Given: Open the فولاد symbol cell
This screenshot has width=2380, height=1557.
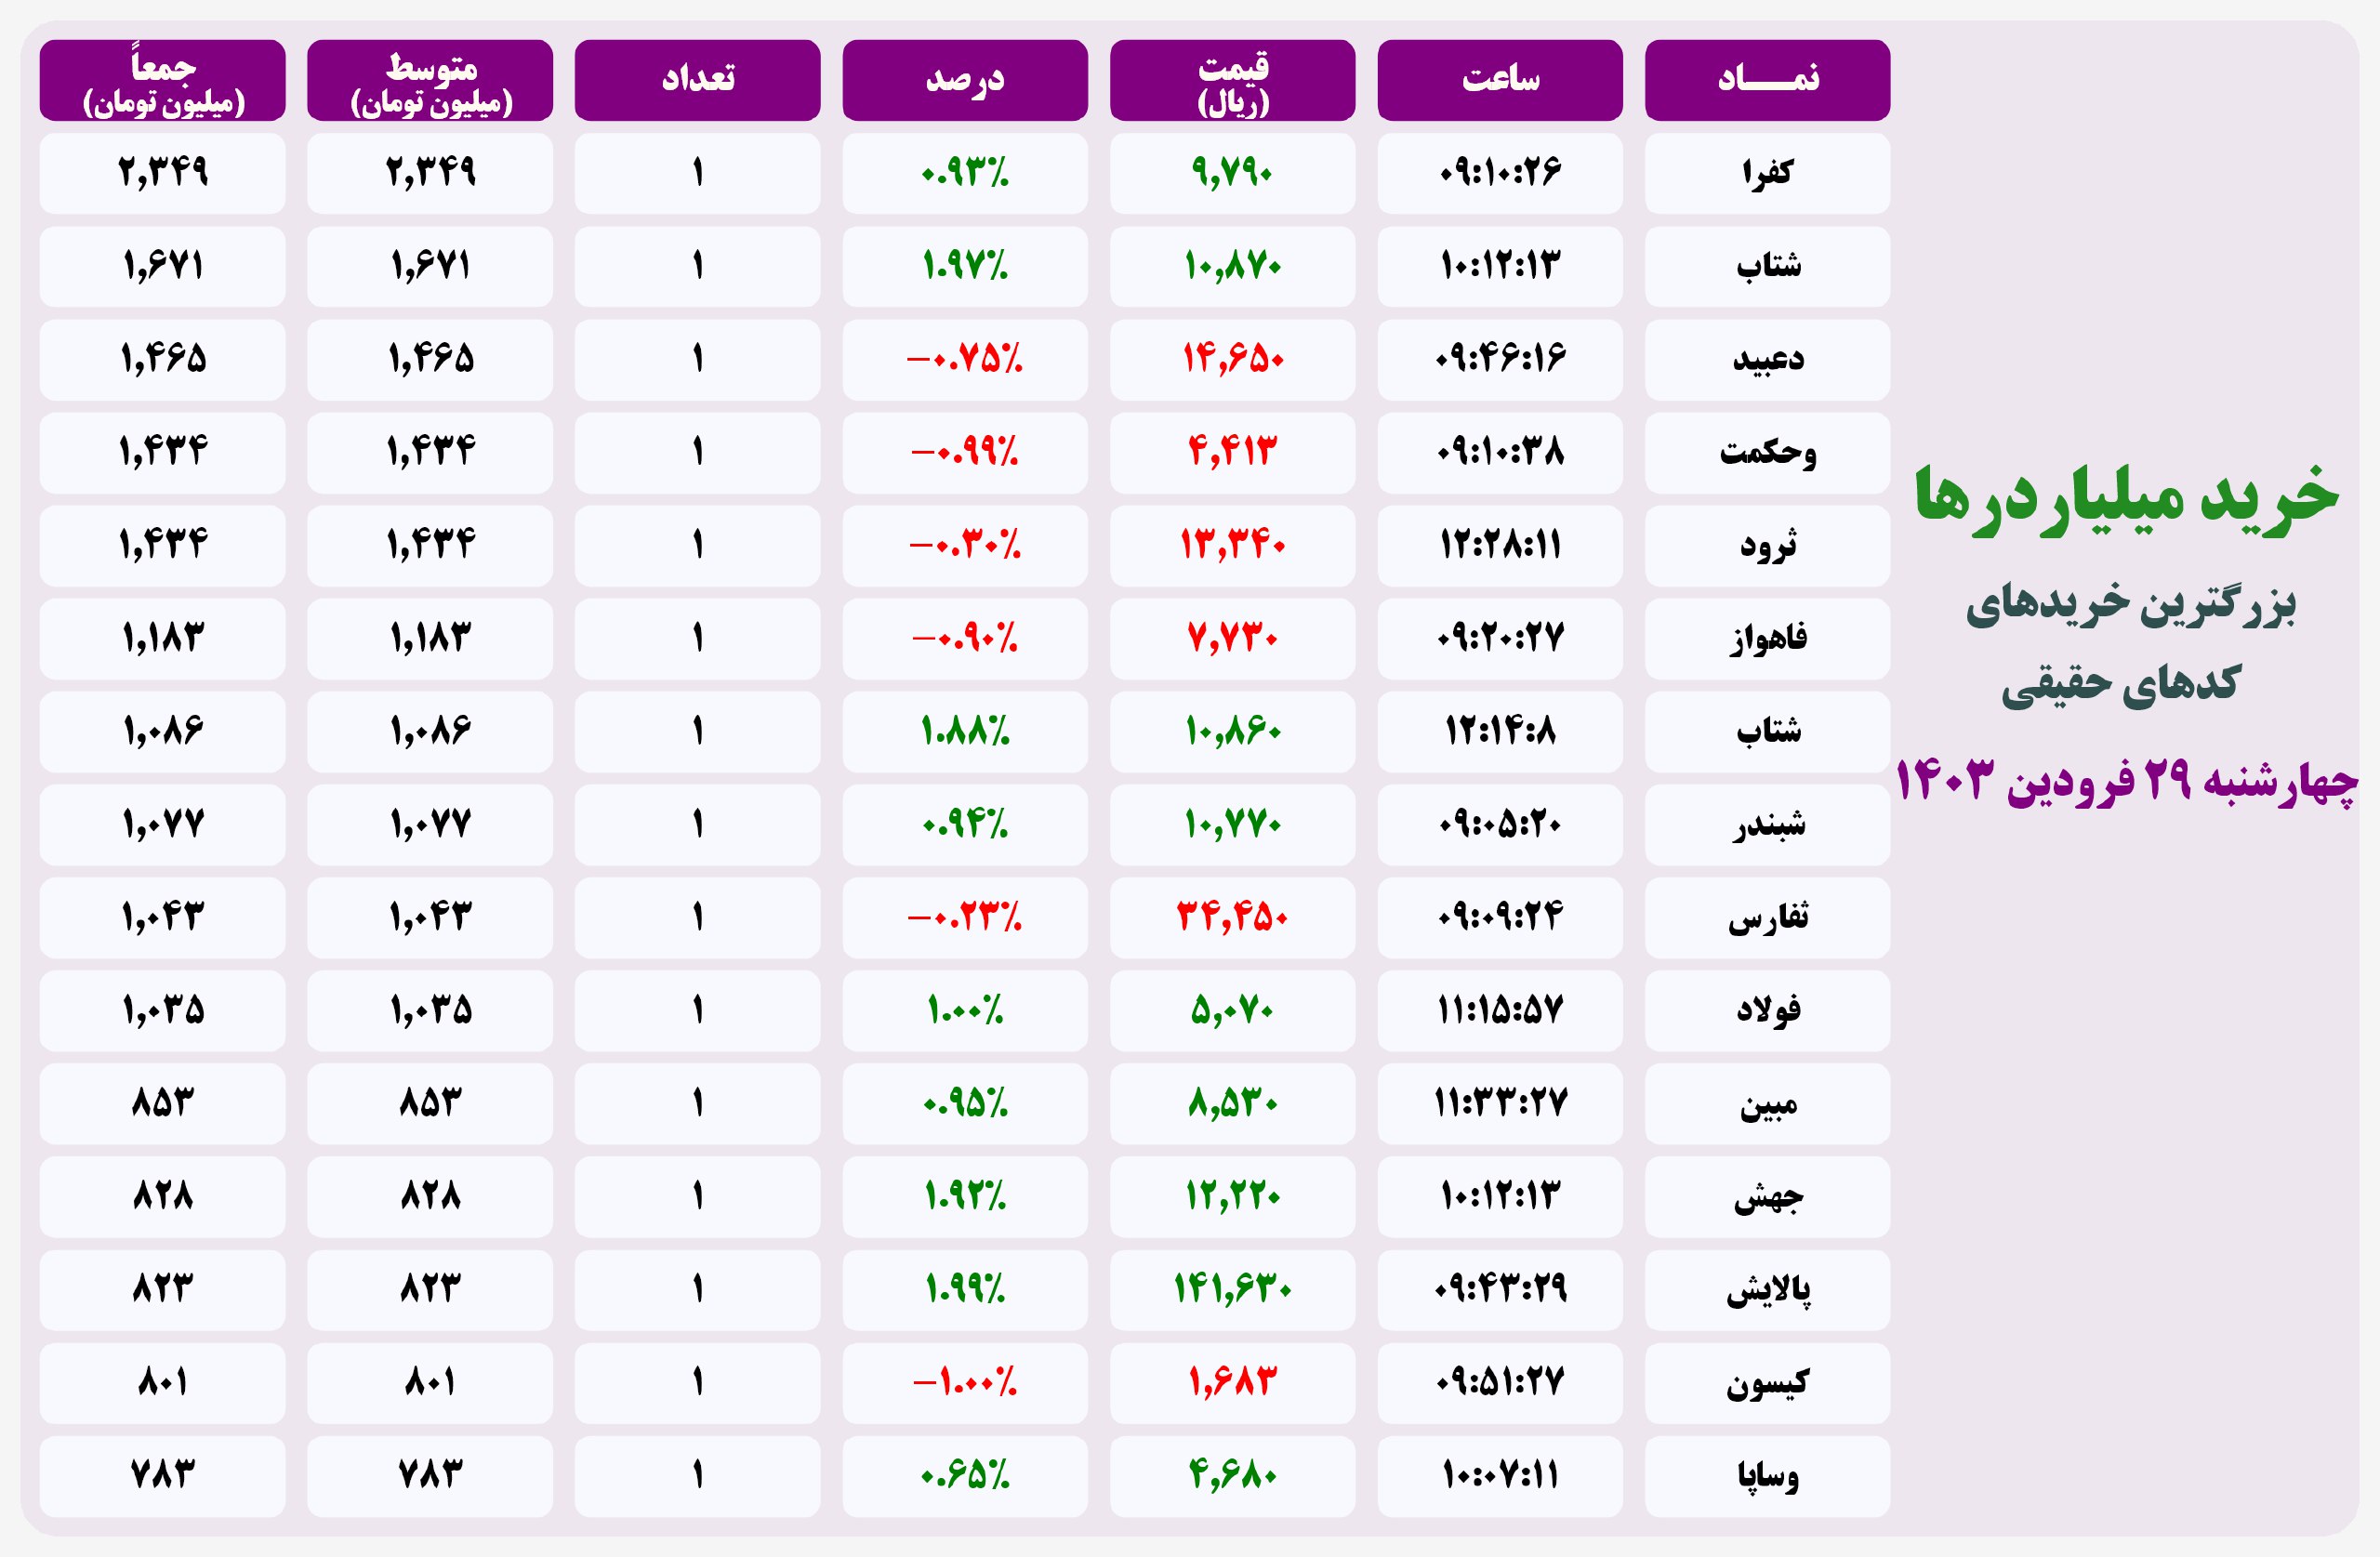Looking at the screenshot, I should (x=1767, y=1010).
